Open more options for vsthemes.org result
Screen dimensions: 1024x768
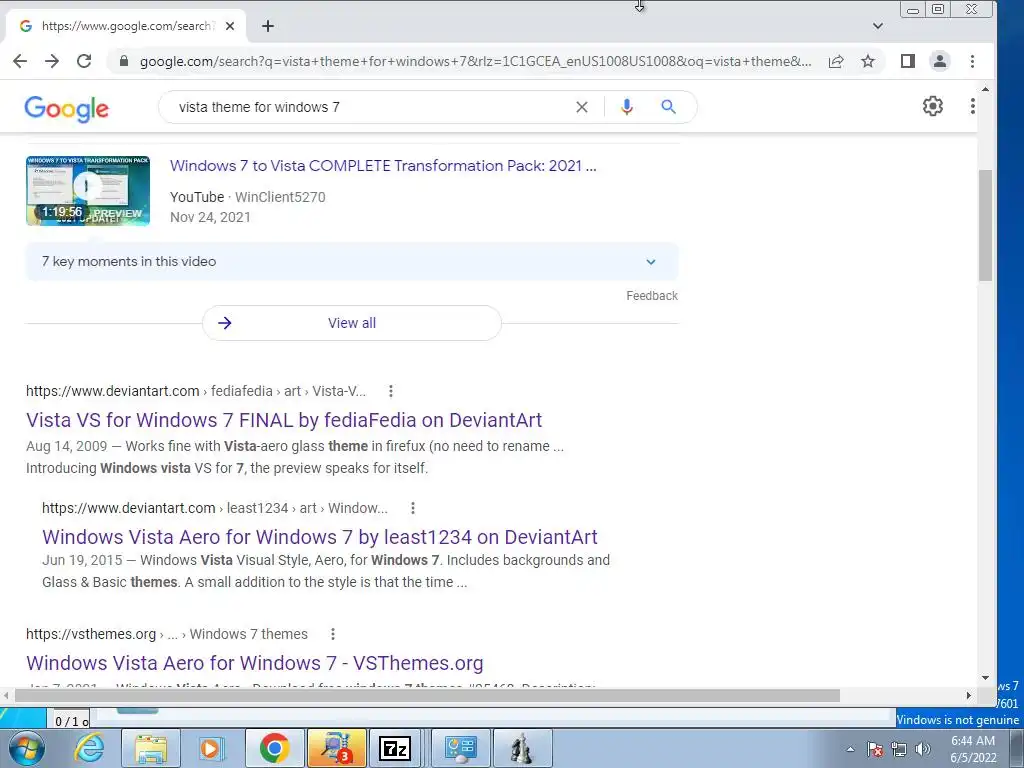click(332, 634)
